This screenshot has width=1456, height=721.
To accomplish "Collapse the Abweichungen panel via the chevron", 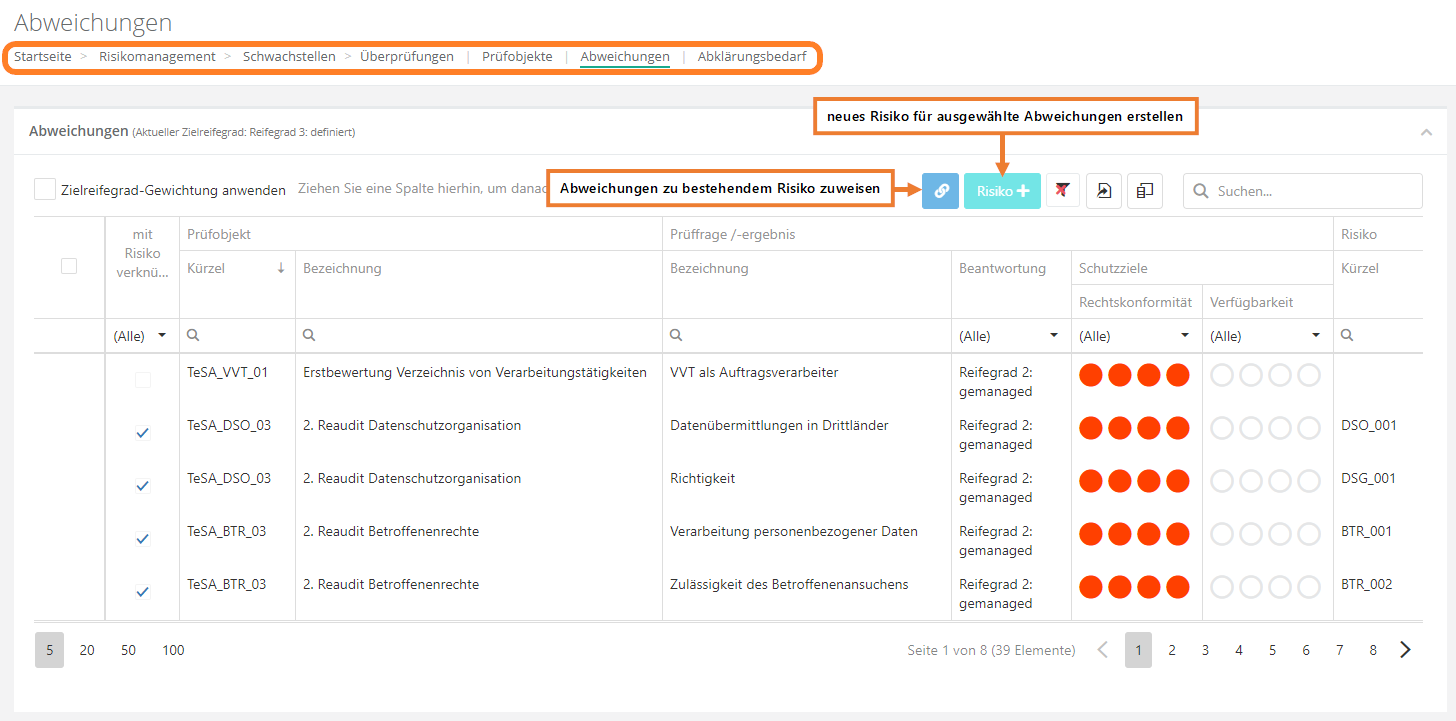I will click(1427, 131).
